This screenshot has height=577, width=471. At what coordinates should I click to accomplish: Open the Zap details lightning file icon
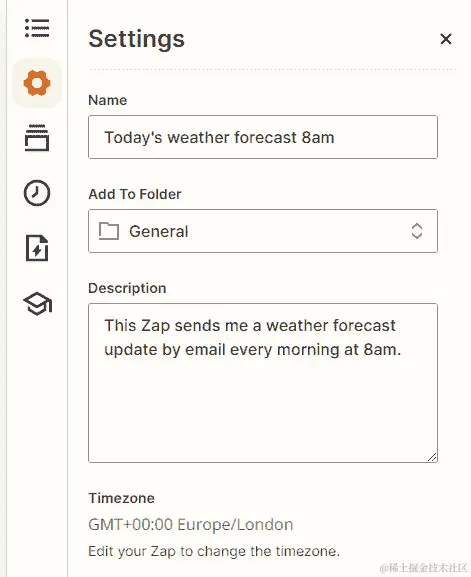pyautogui.click(x=37, y=248)
